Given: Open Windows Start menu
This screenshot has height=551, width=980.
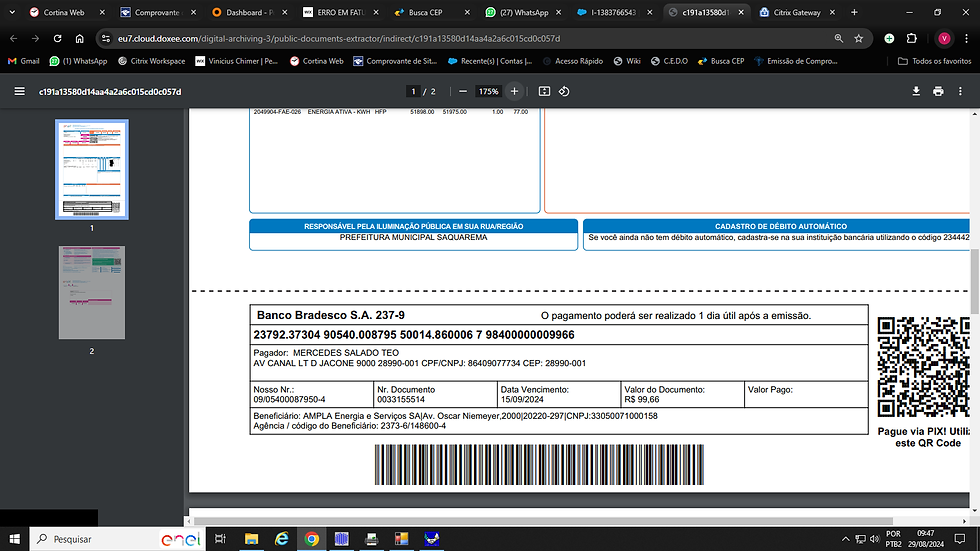Looking at the screenshot, I should point(14,539).
